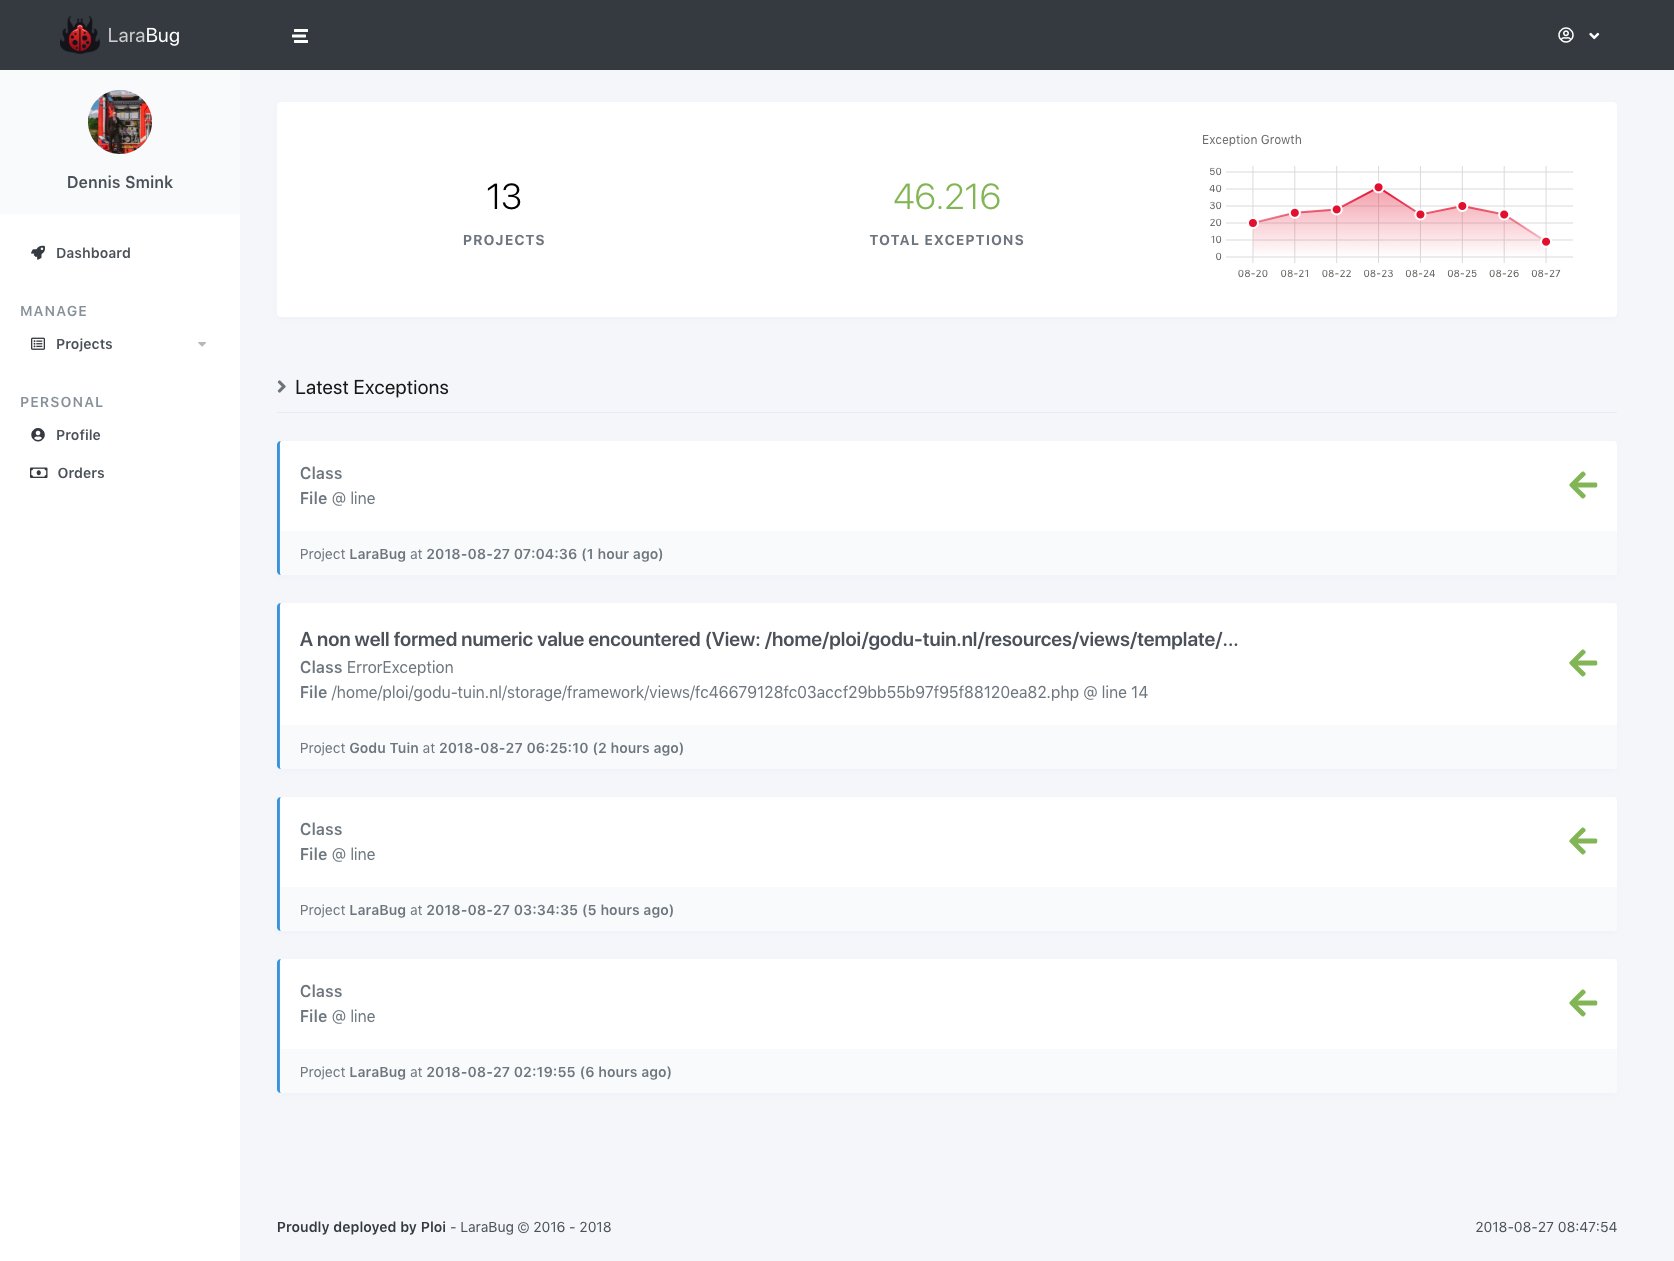1674x1261 pixels.
Task: Click the LaraBug ladybug logo icon
Action: [x=79, y=35]
